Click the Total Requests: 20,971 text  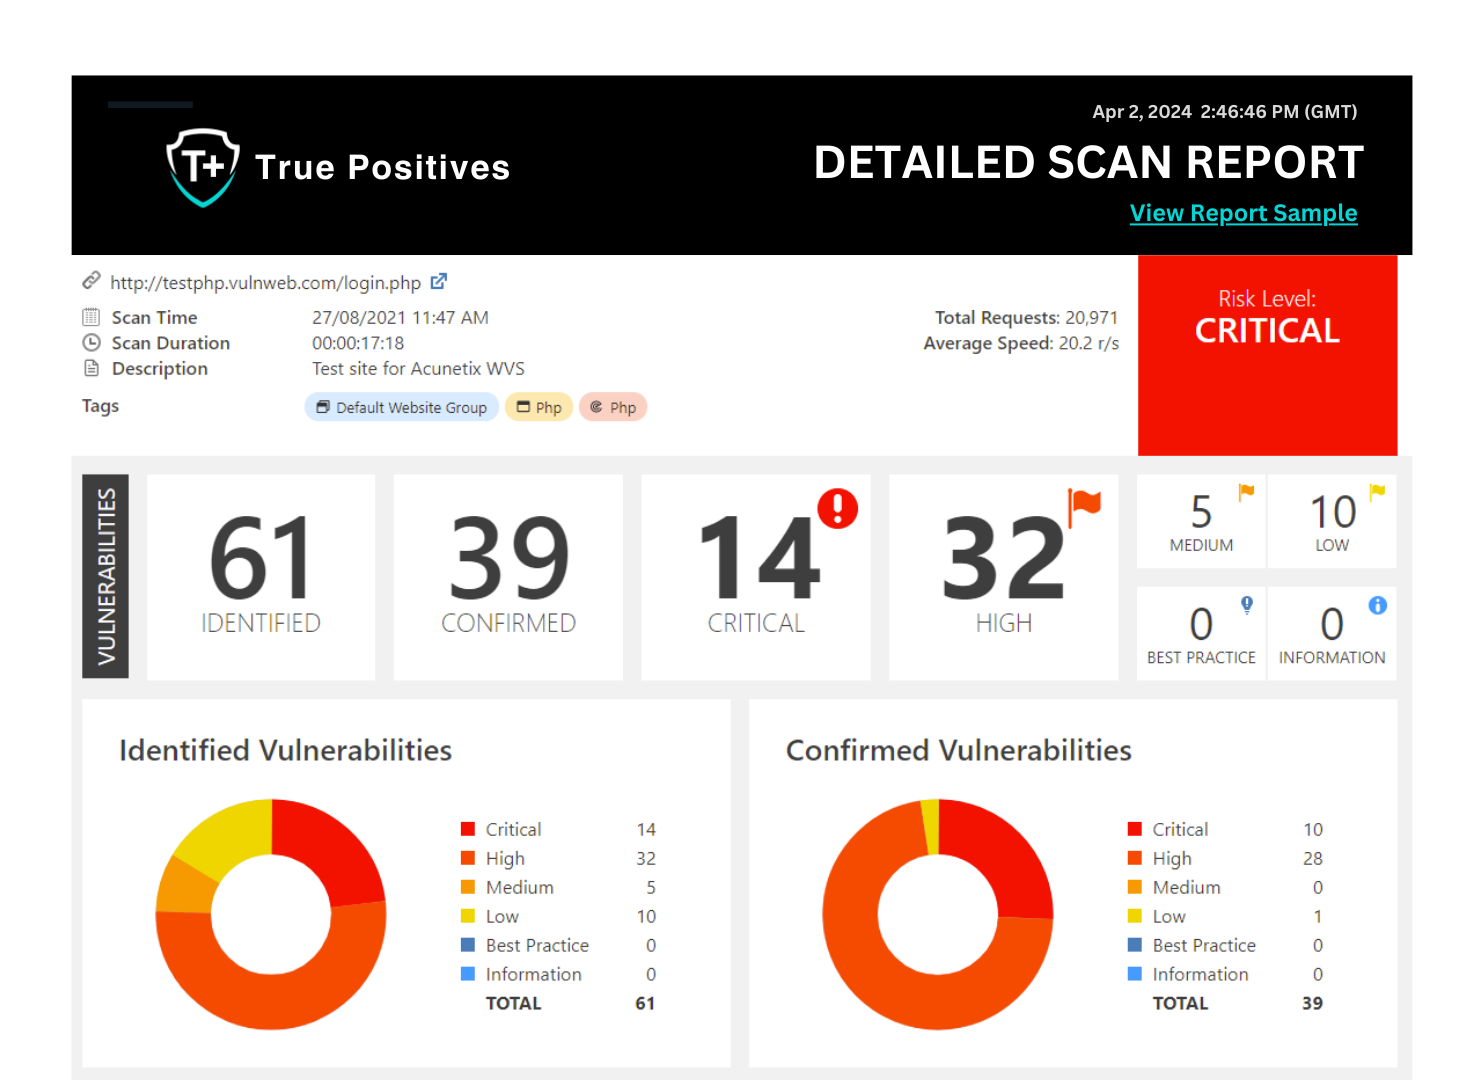tap(1026, 317)
